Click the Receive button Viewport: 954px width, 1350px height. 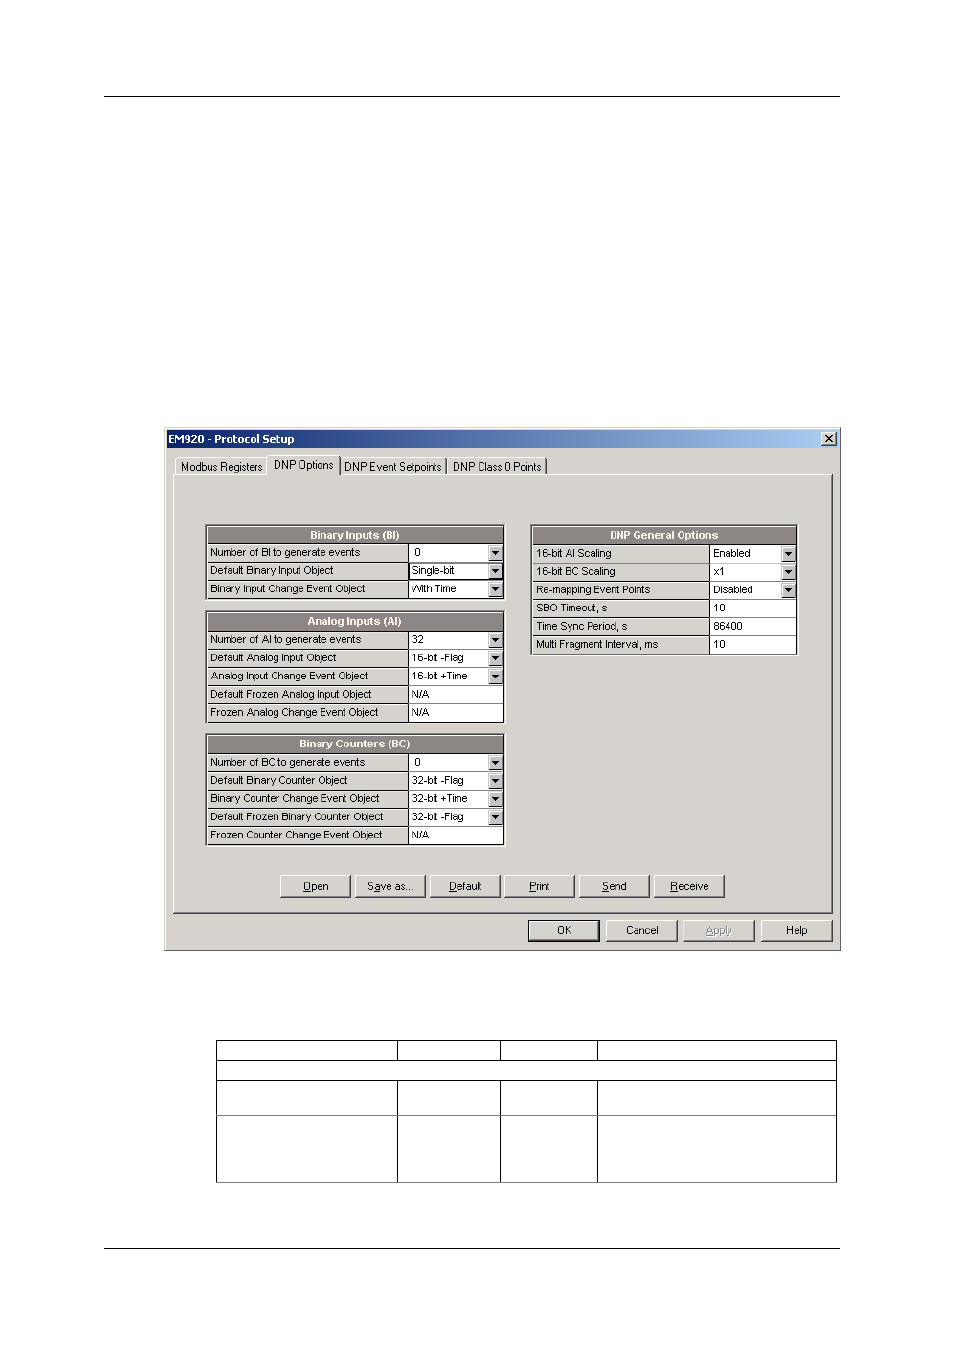689,886
